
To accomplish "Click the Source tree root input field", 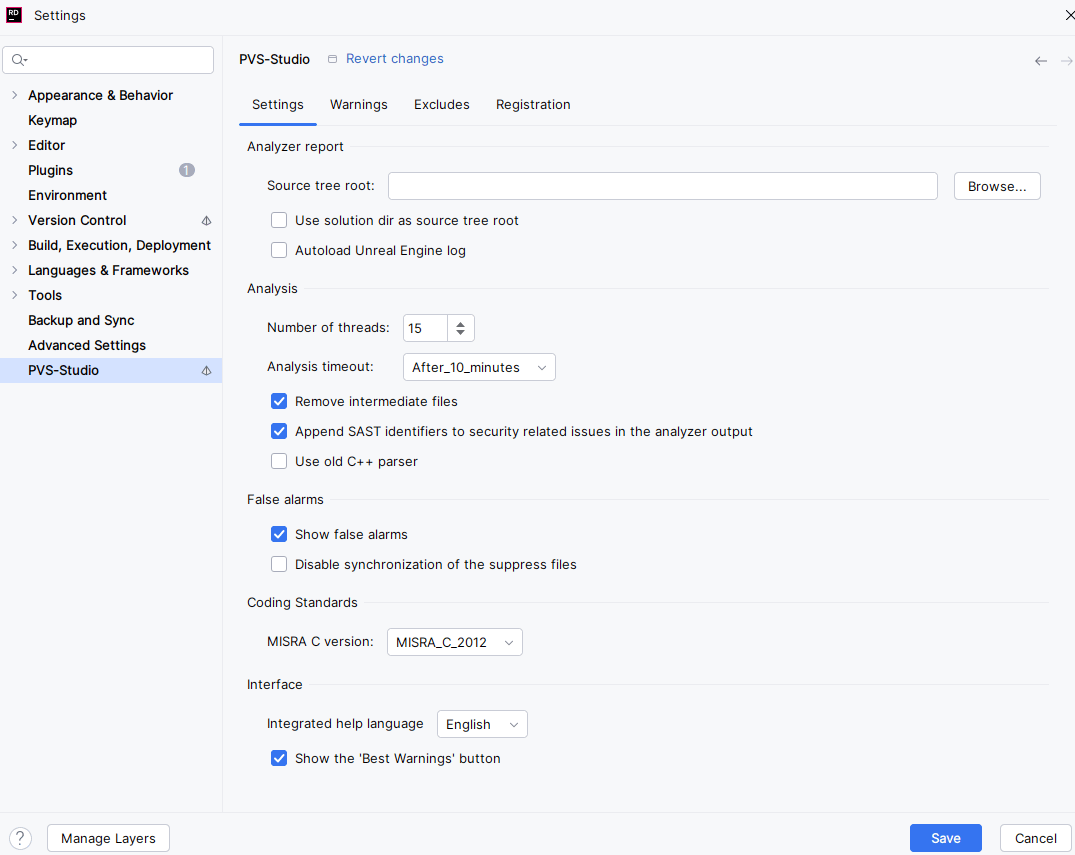I will [x=662, y=186].
